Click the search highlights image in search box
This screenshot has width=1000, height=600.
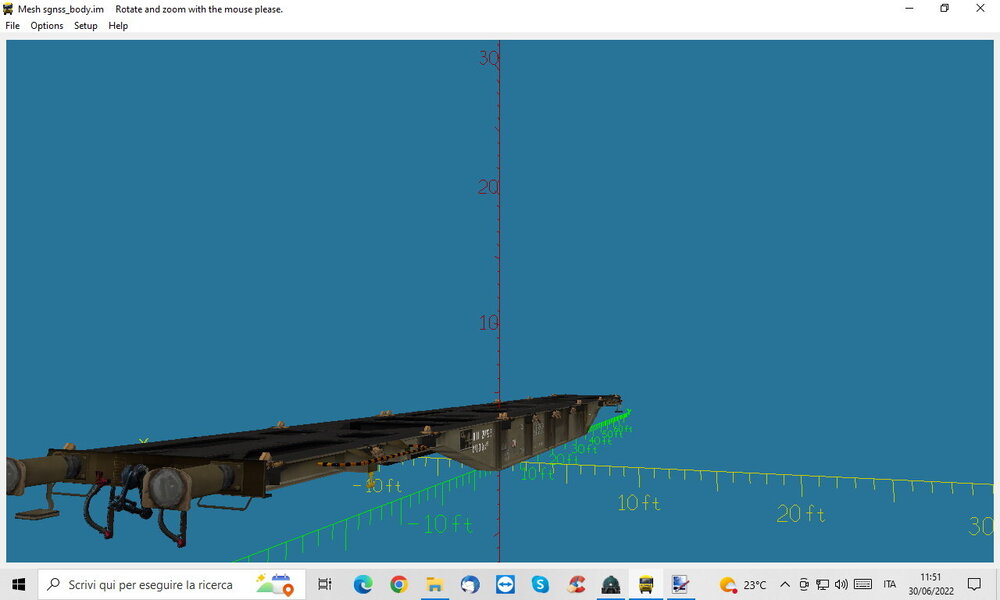tap(275, 584)
